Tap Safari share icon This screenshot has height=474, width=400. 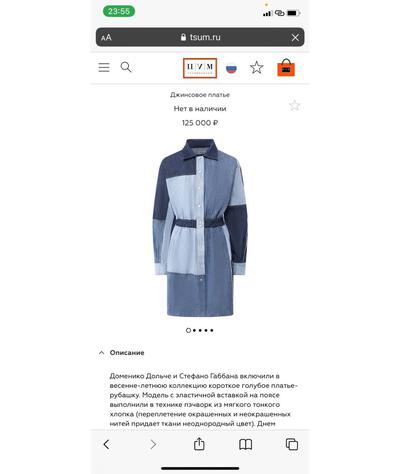point(199,444)
